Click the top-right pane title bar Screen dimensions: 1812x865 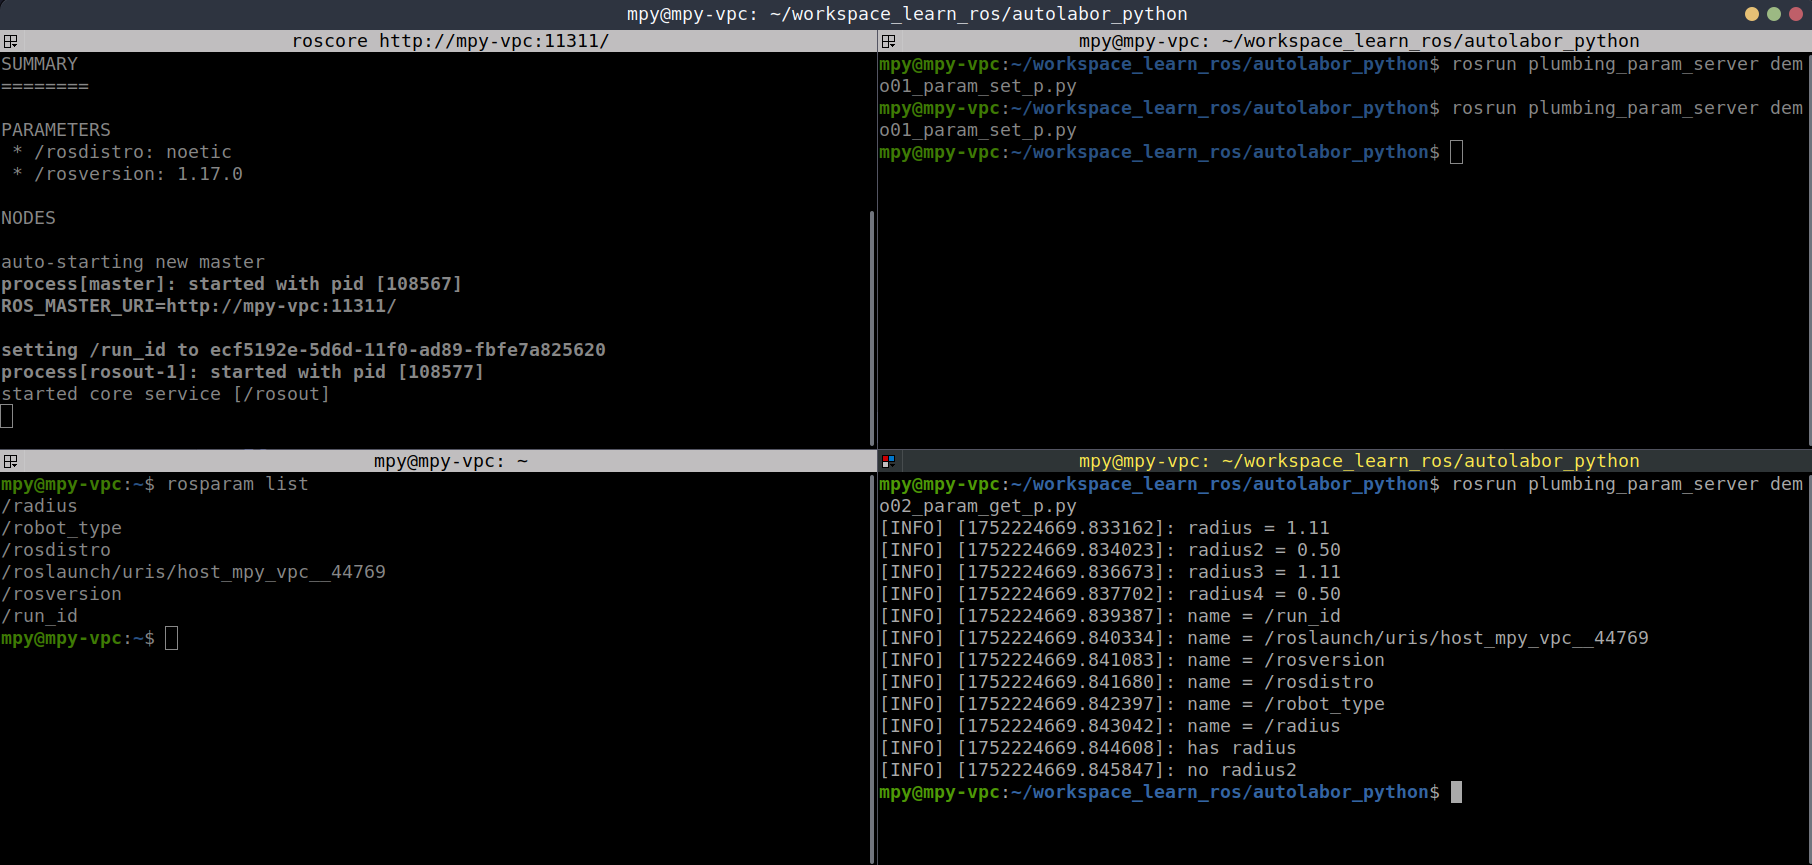(x=1358, y=41)
